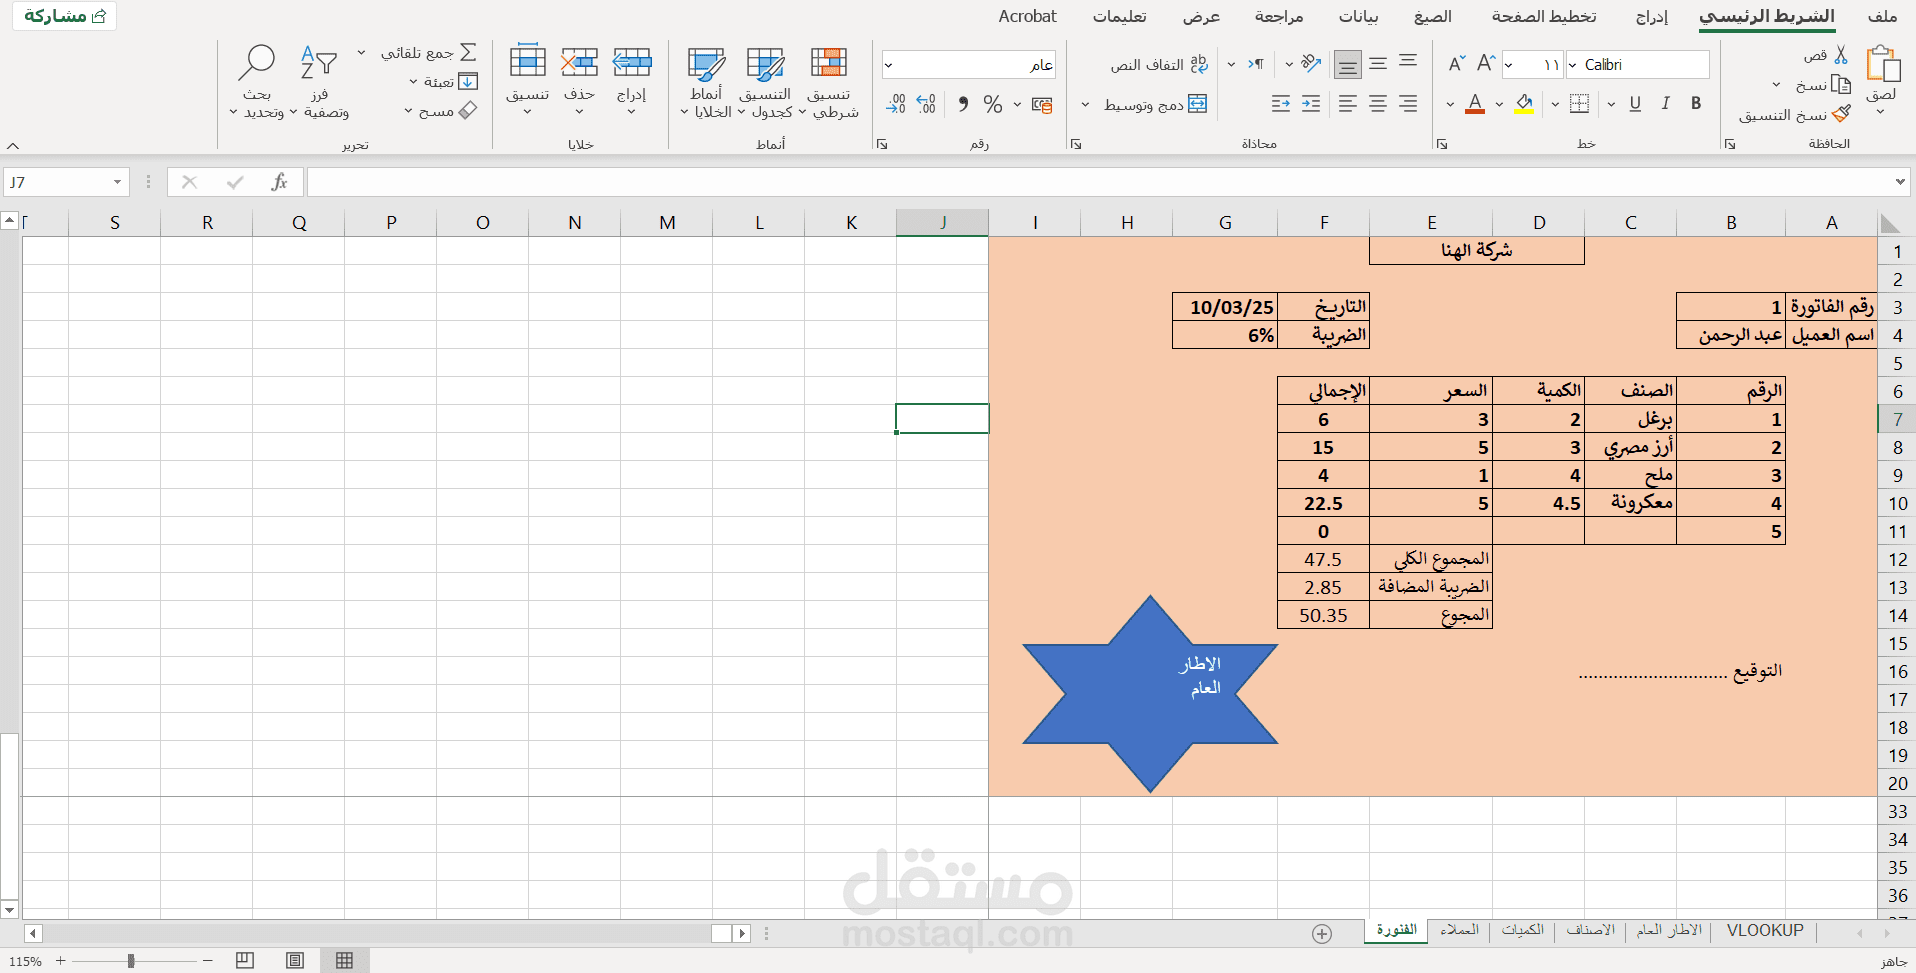The width and height of the screenshot is (1916, 973).
Task: Open the fill color dropdown arrow
Action: pyautogui.click(x=1499, y=104)
